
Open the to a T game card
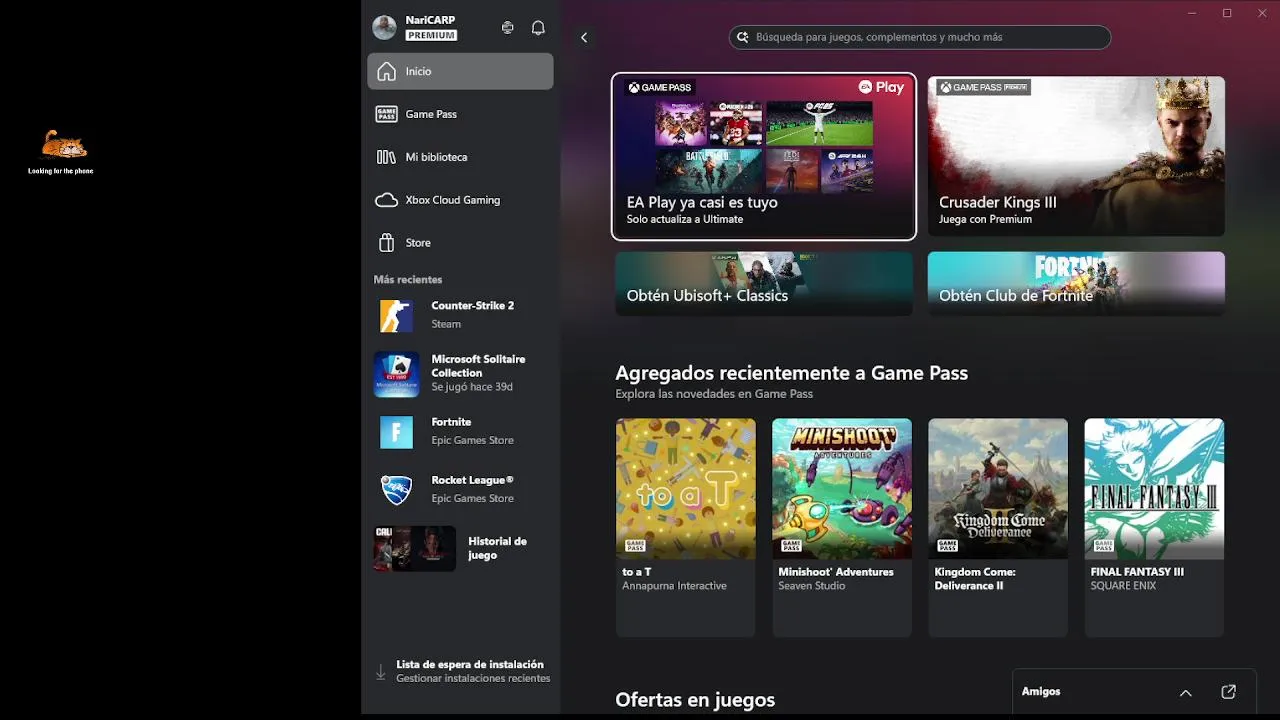point(686,527)
